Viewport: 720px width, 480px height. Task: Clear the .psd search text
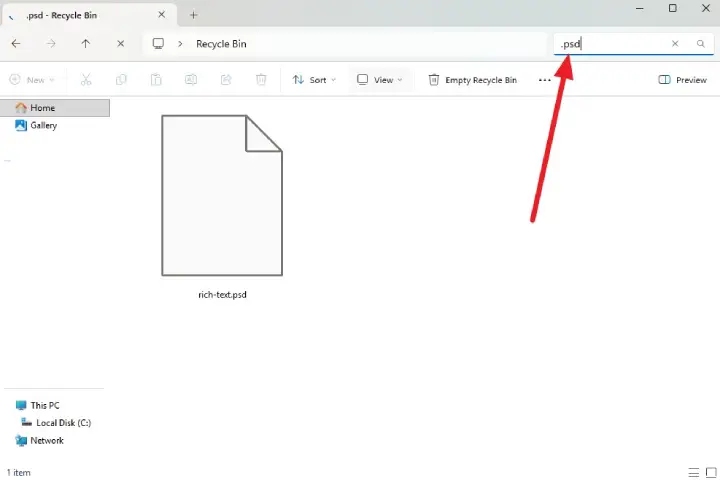pyautogui.click(x=675, y=44)
